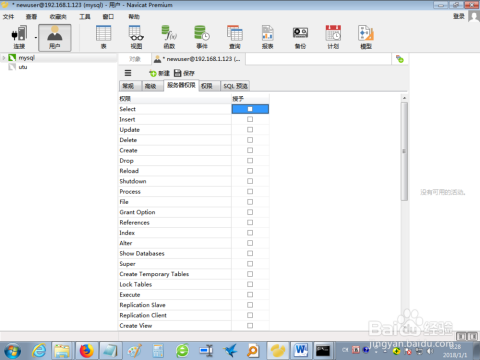Open Paint palette app on taskbar
The width and height of the screenshot is (480, 360).
pos(135,351)
